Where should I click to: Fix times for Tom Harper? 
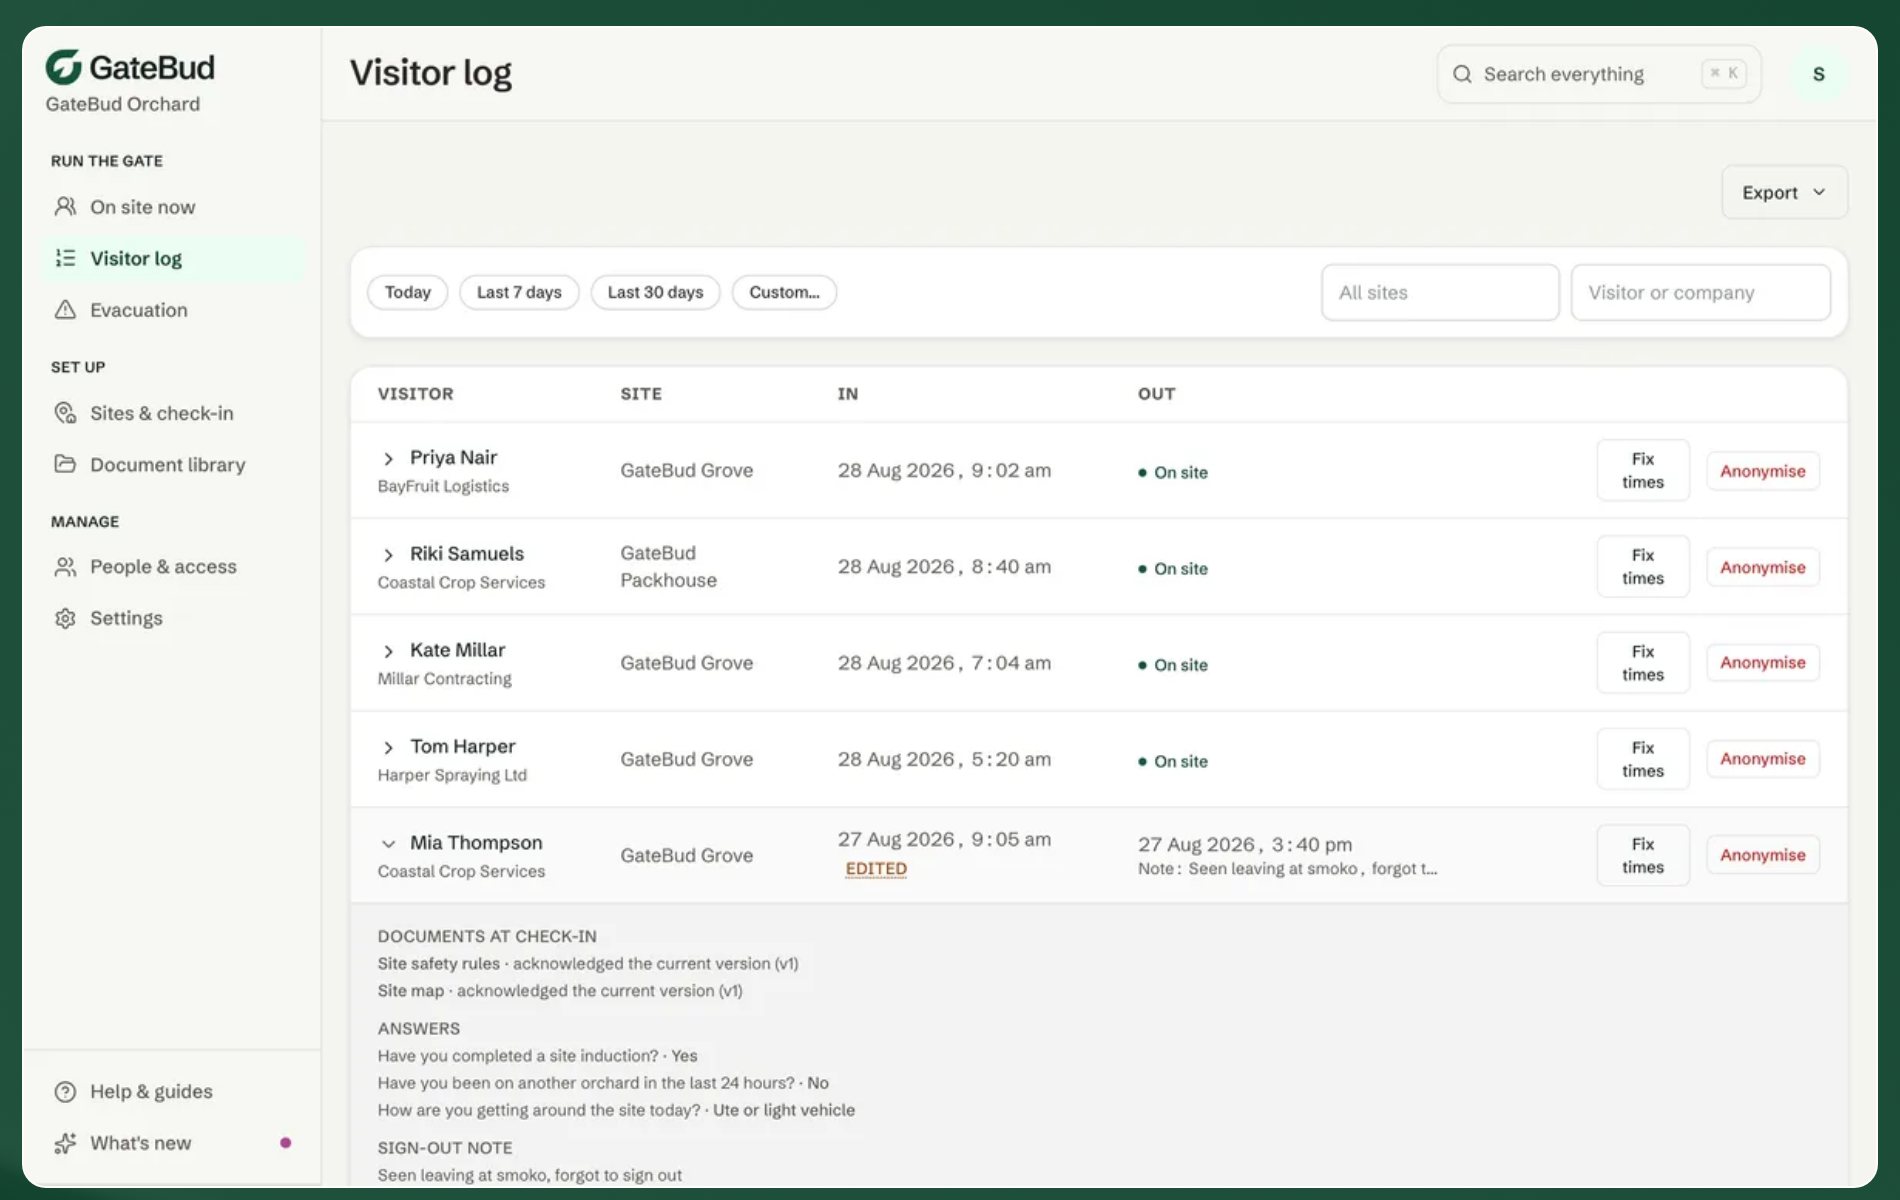1642,759
